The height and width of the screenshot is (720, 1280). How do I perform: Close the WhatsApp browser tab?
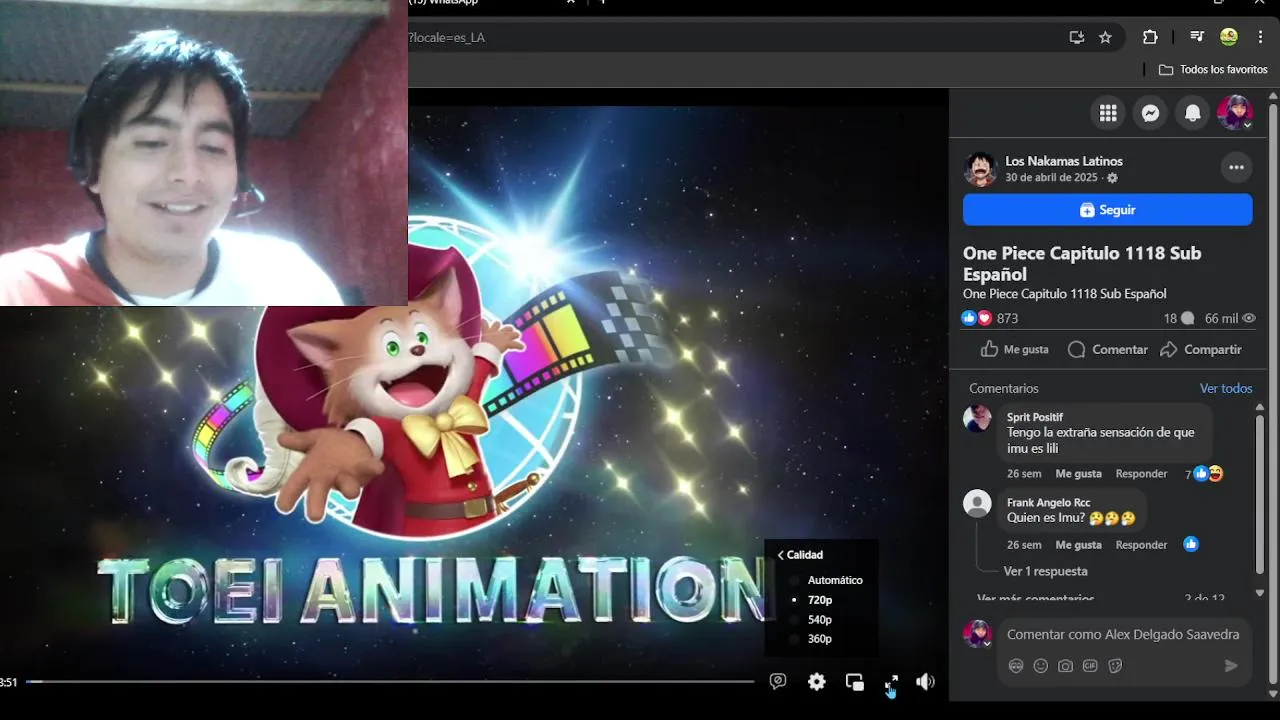coord(571,3)
